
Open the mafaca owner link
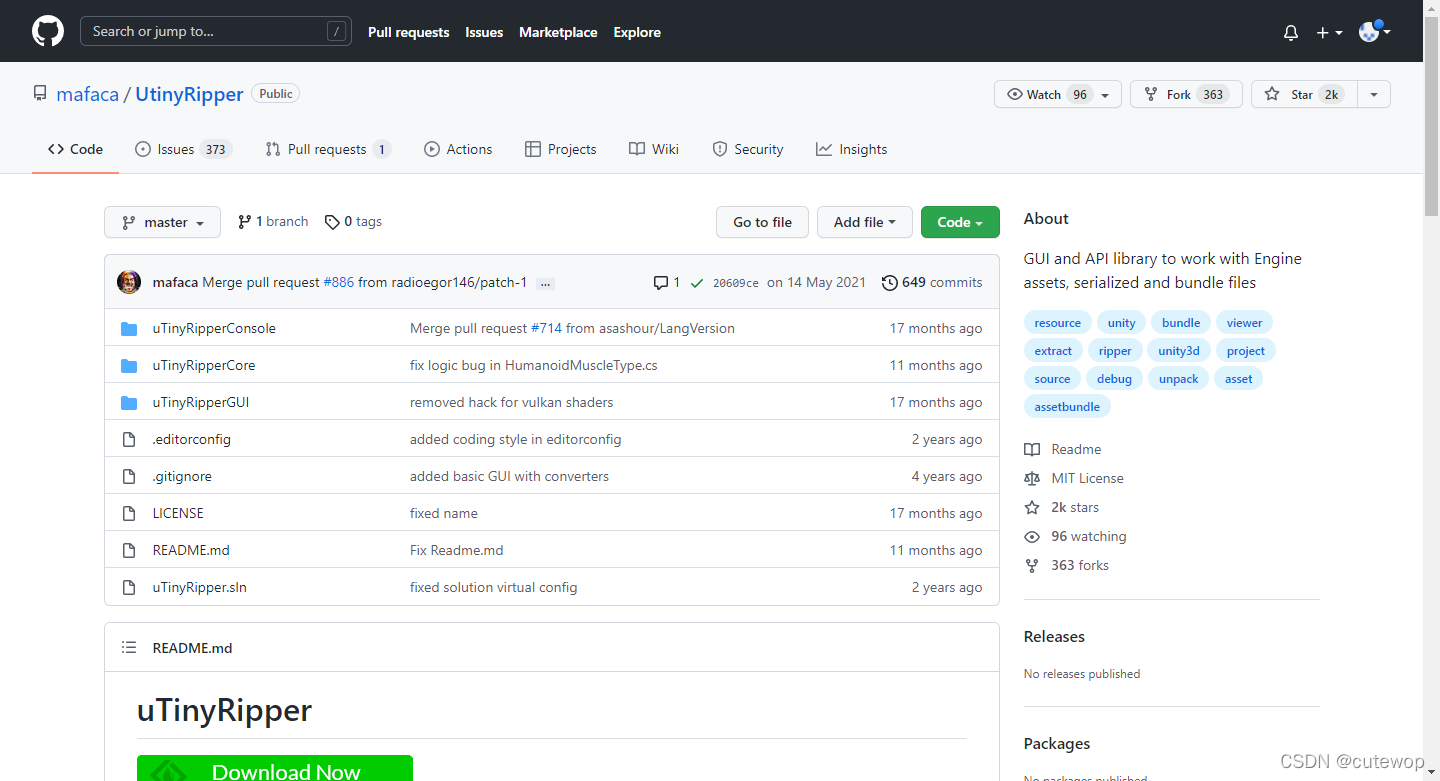click(x=88, y=94)
